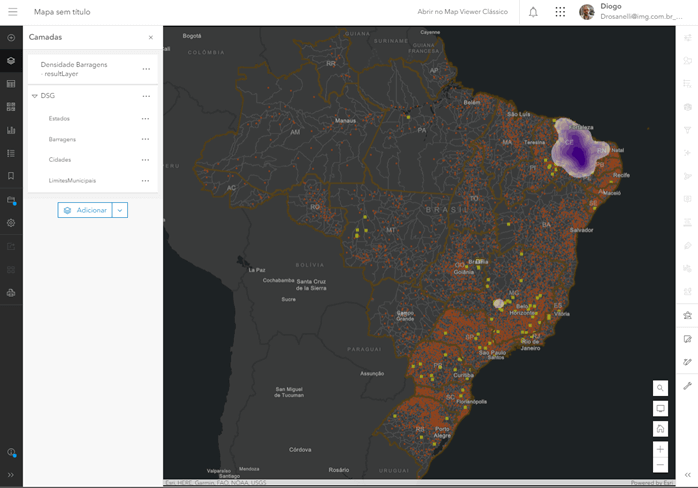Open map properties gear icon
The height and width of the screenshot is (488, 698).
coord(11,223)
